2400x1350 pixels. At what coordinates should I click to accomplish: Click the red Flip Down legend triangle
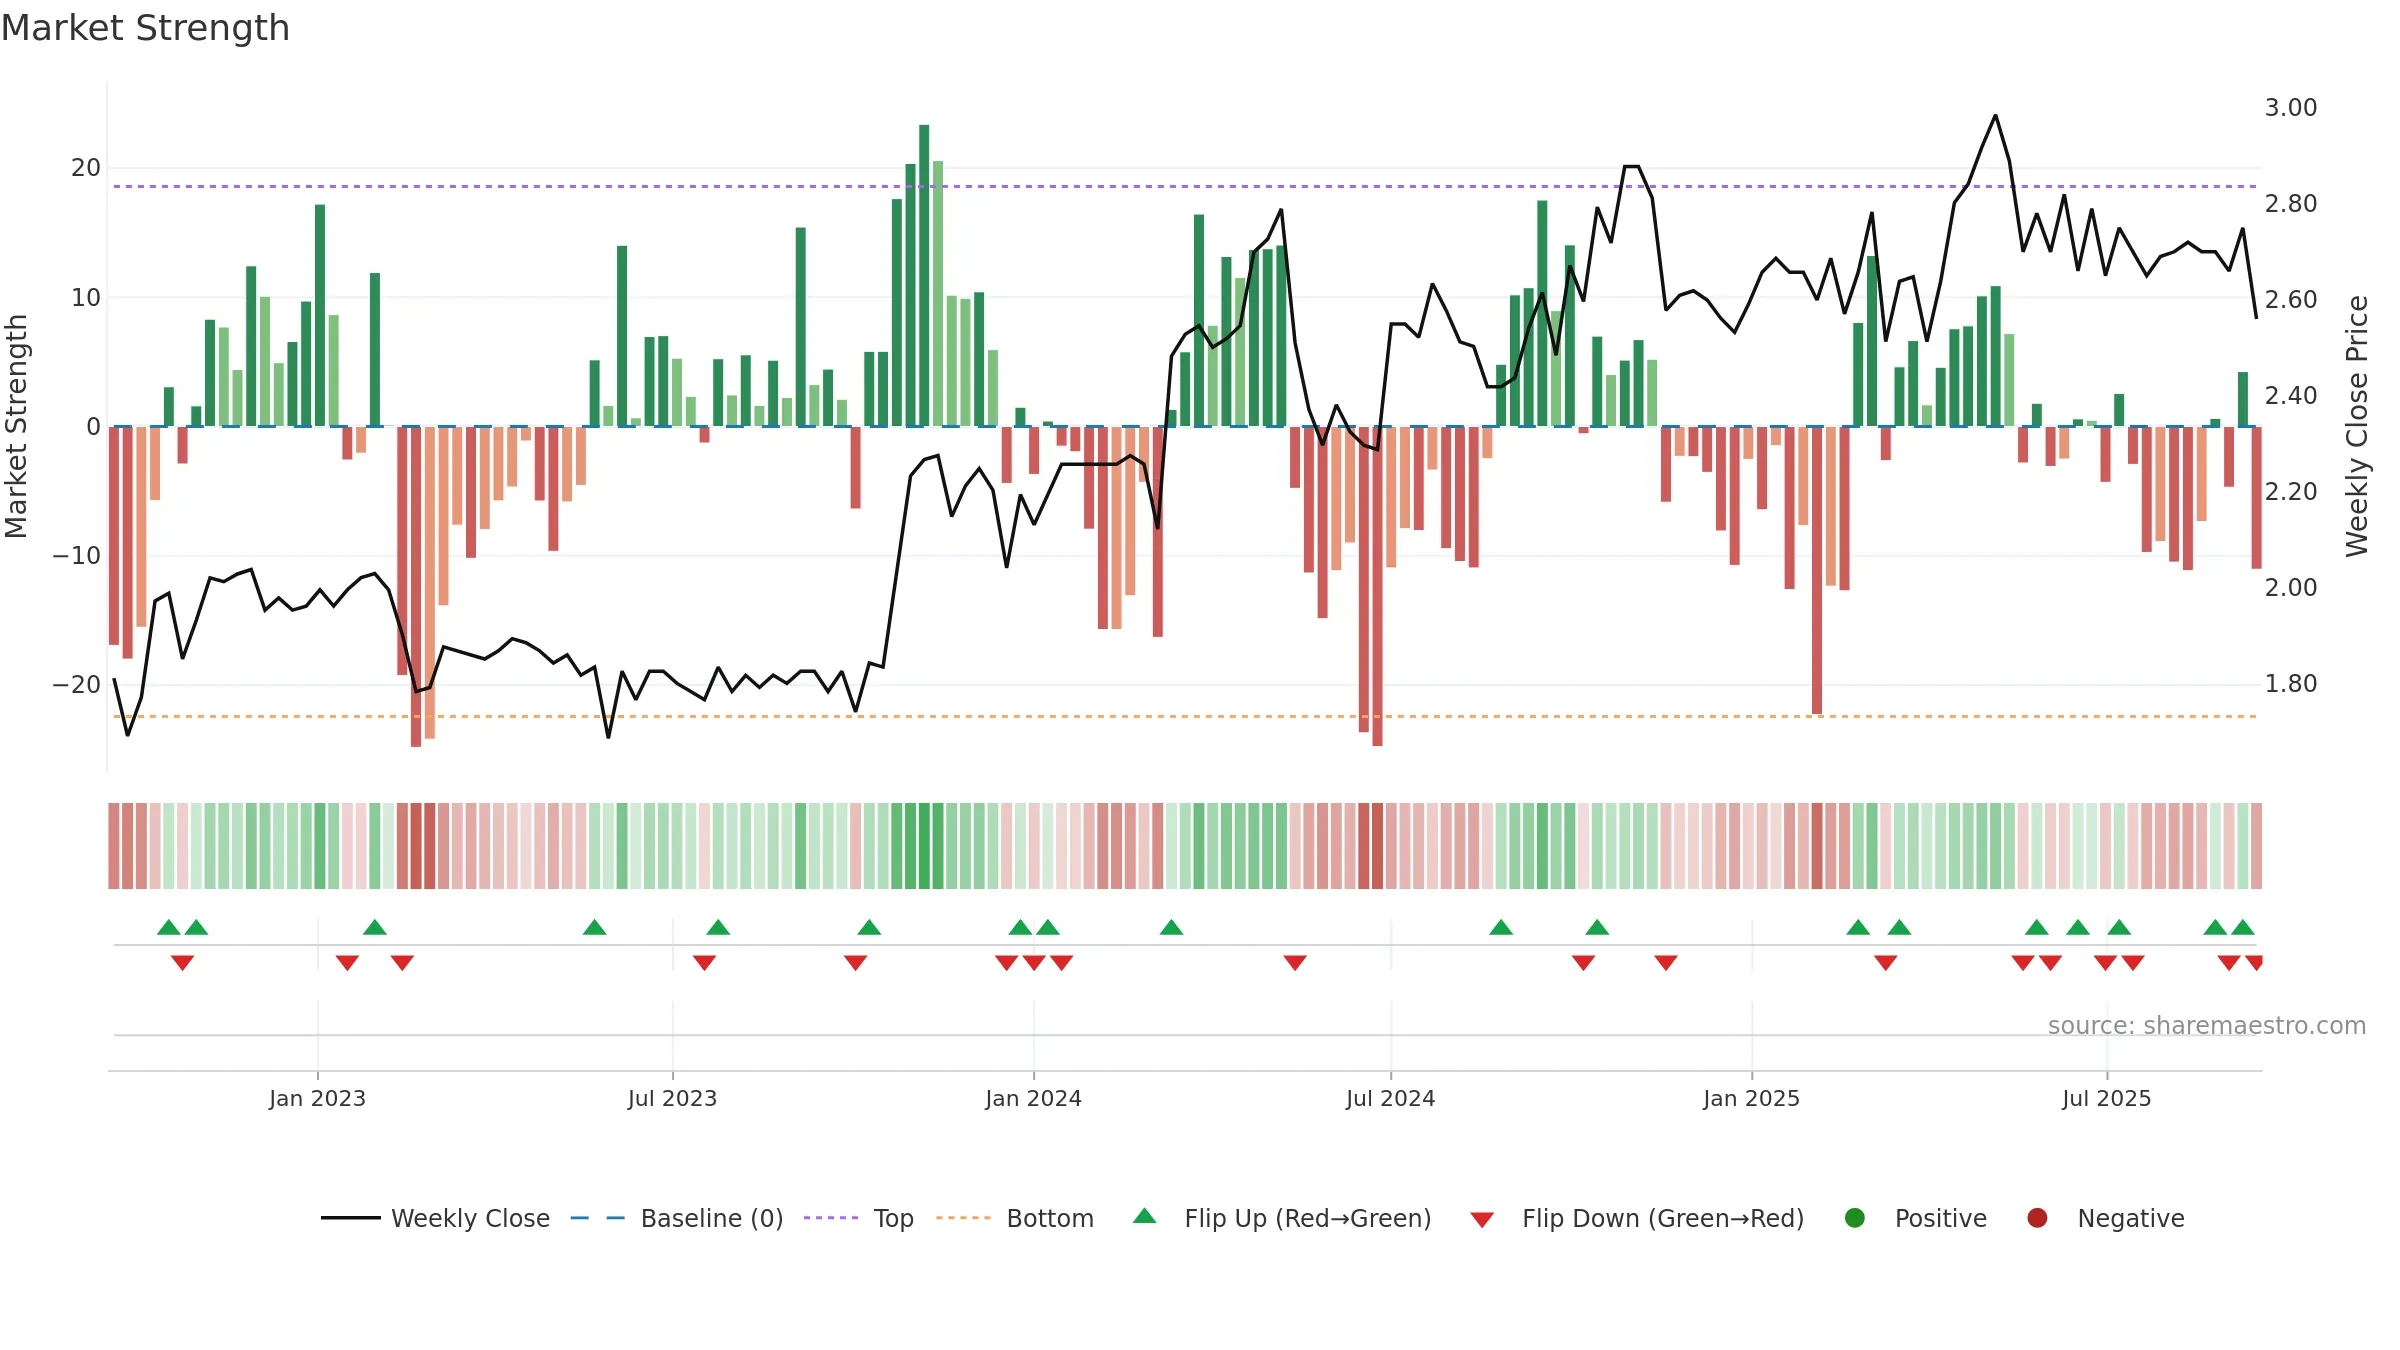click(1482, 1219)
